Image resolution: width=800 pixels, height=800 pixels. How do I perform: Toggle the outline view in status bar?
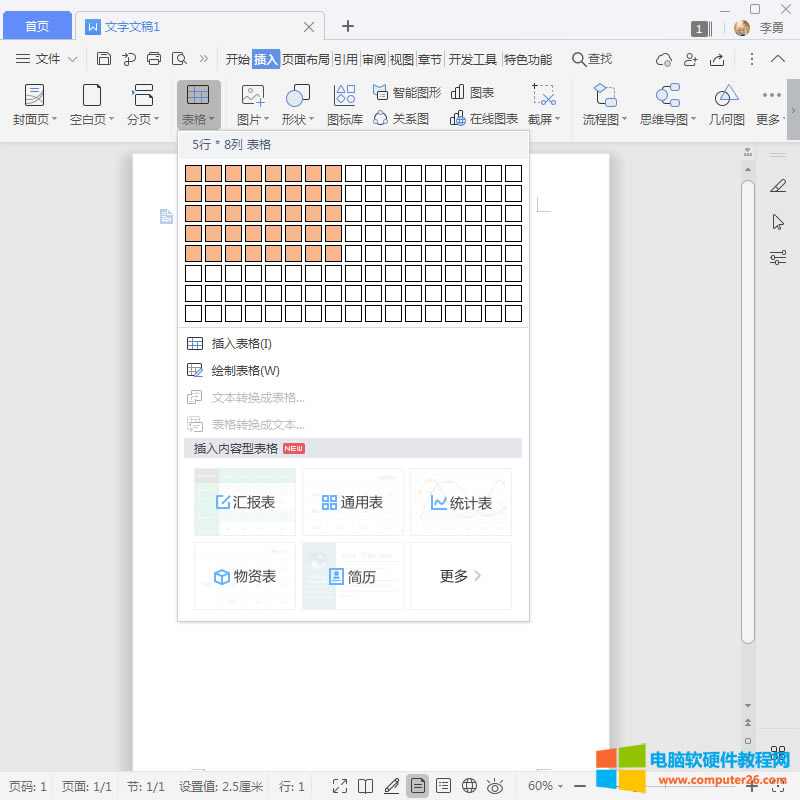(x=444, y=786)
